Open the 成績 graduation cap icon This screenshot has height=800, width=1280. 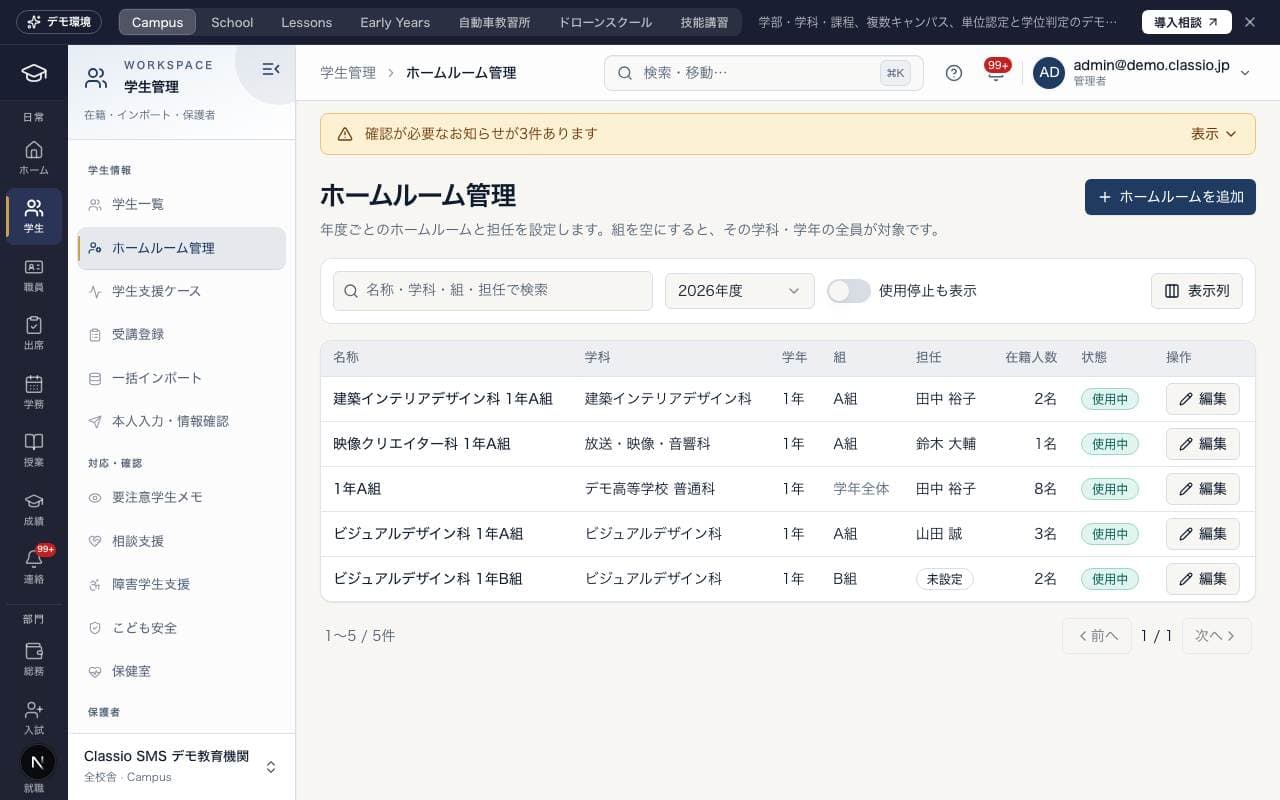coord(34,509)
